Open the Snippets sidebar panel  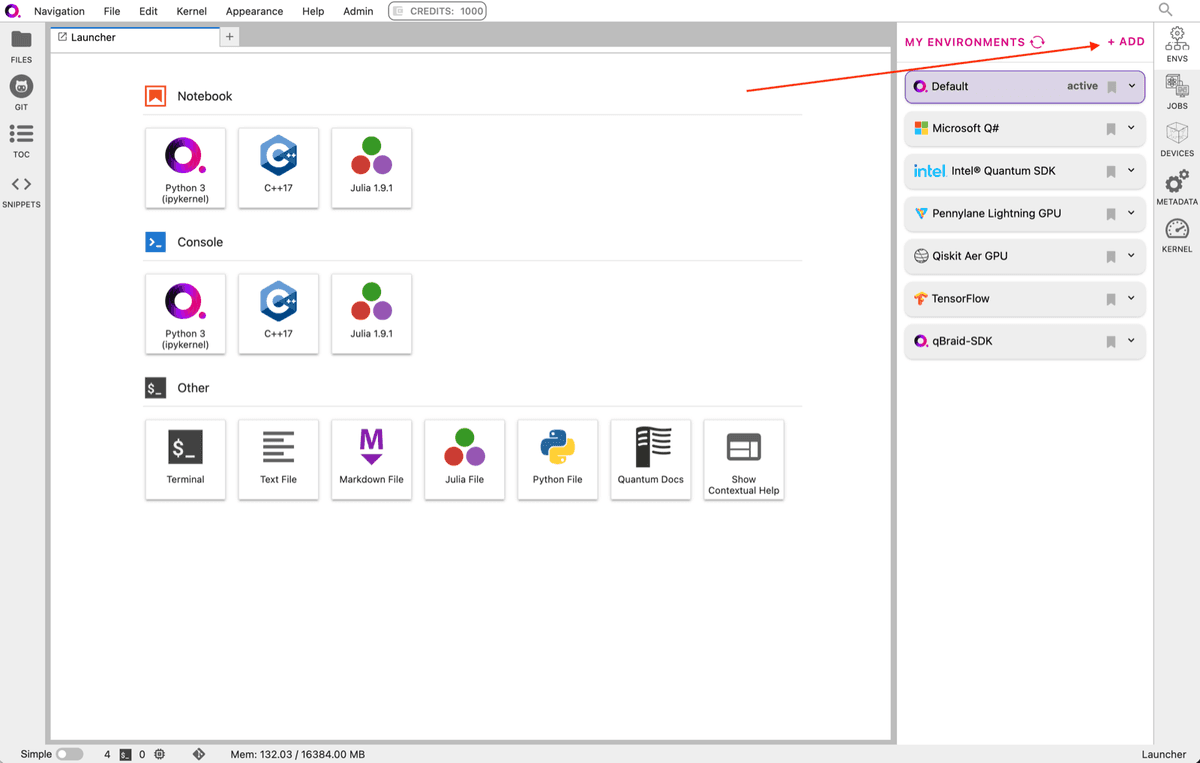point(21,190)
